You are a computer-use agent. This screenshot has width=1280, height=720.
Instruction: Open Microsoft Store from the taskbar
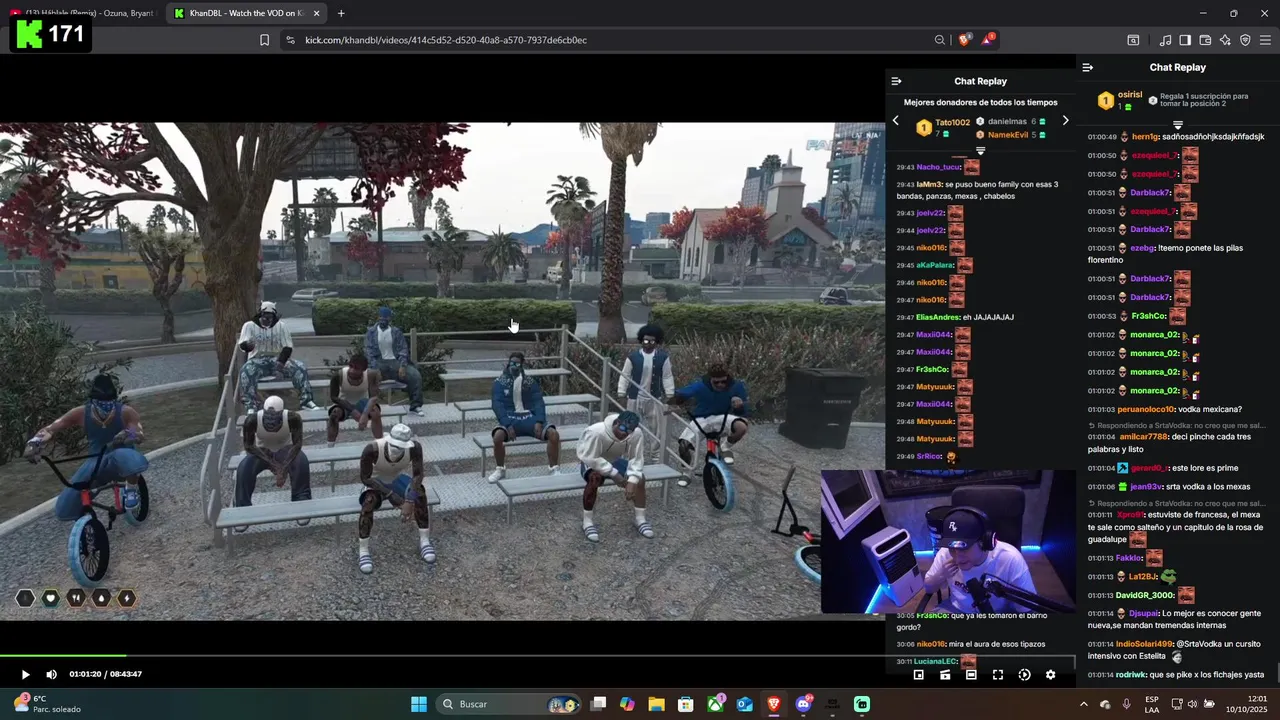coord(685,704)
